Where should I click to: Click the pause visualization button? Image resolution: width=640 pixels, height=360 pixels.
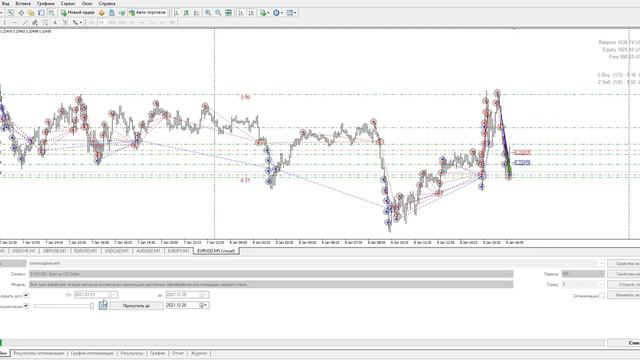point(103,305)
